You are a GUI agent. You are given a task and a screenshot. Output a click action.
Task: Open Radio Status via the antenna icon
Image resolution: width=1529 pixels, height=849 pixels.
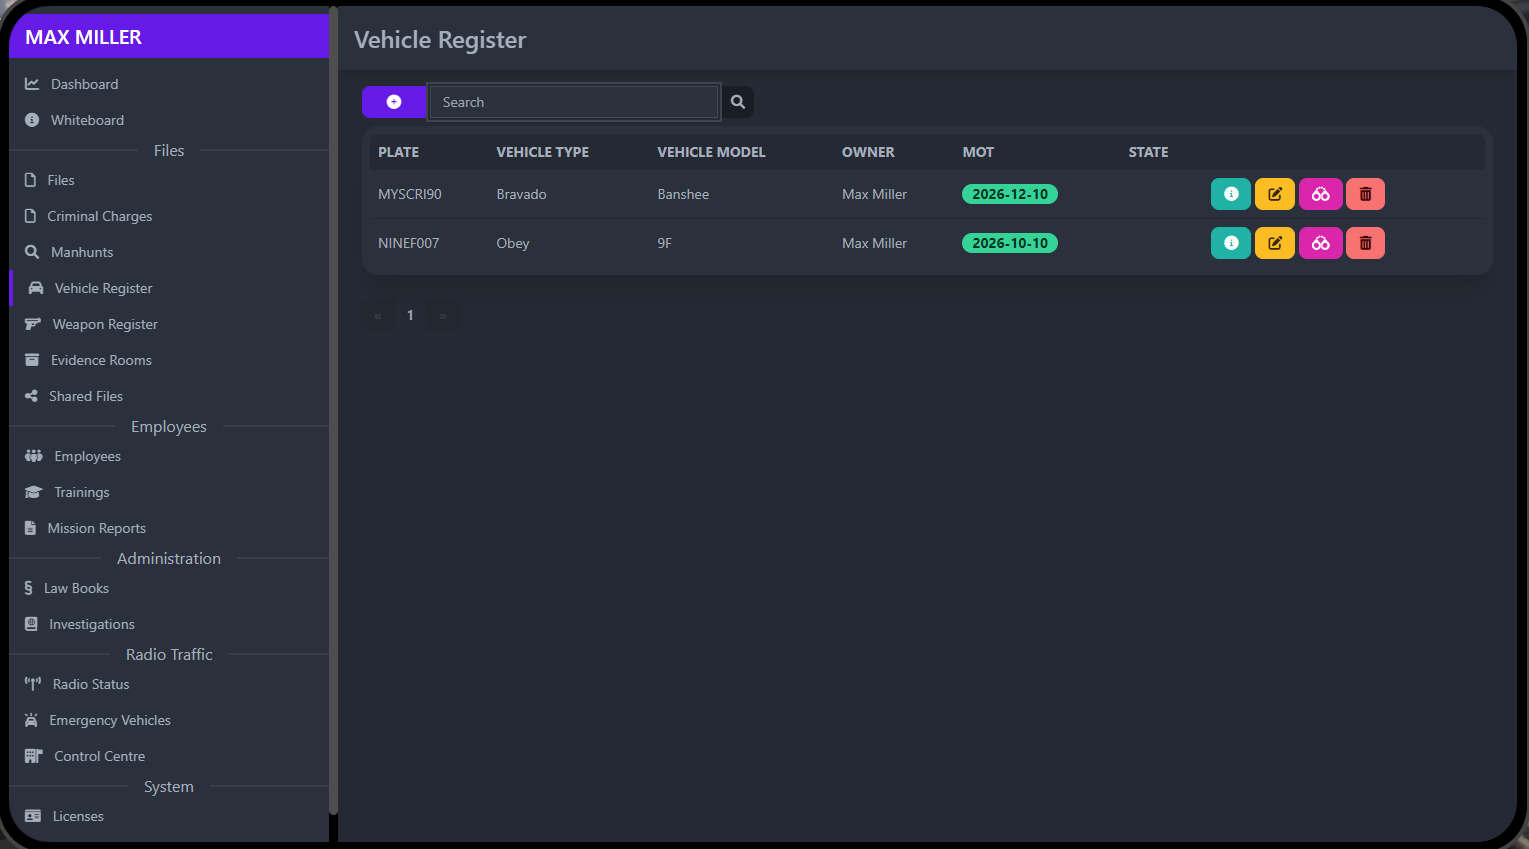pyautogui.click(x=29, y=683)
